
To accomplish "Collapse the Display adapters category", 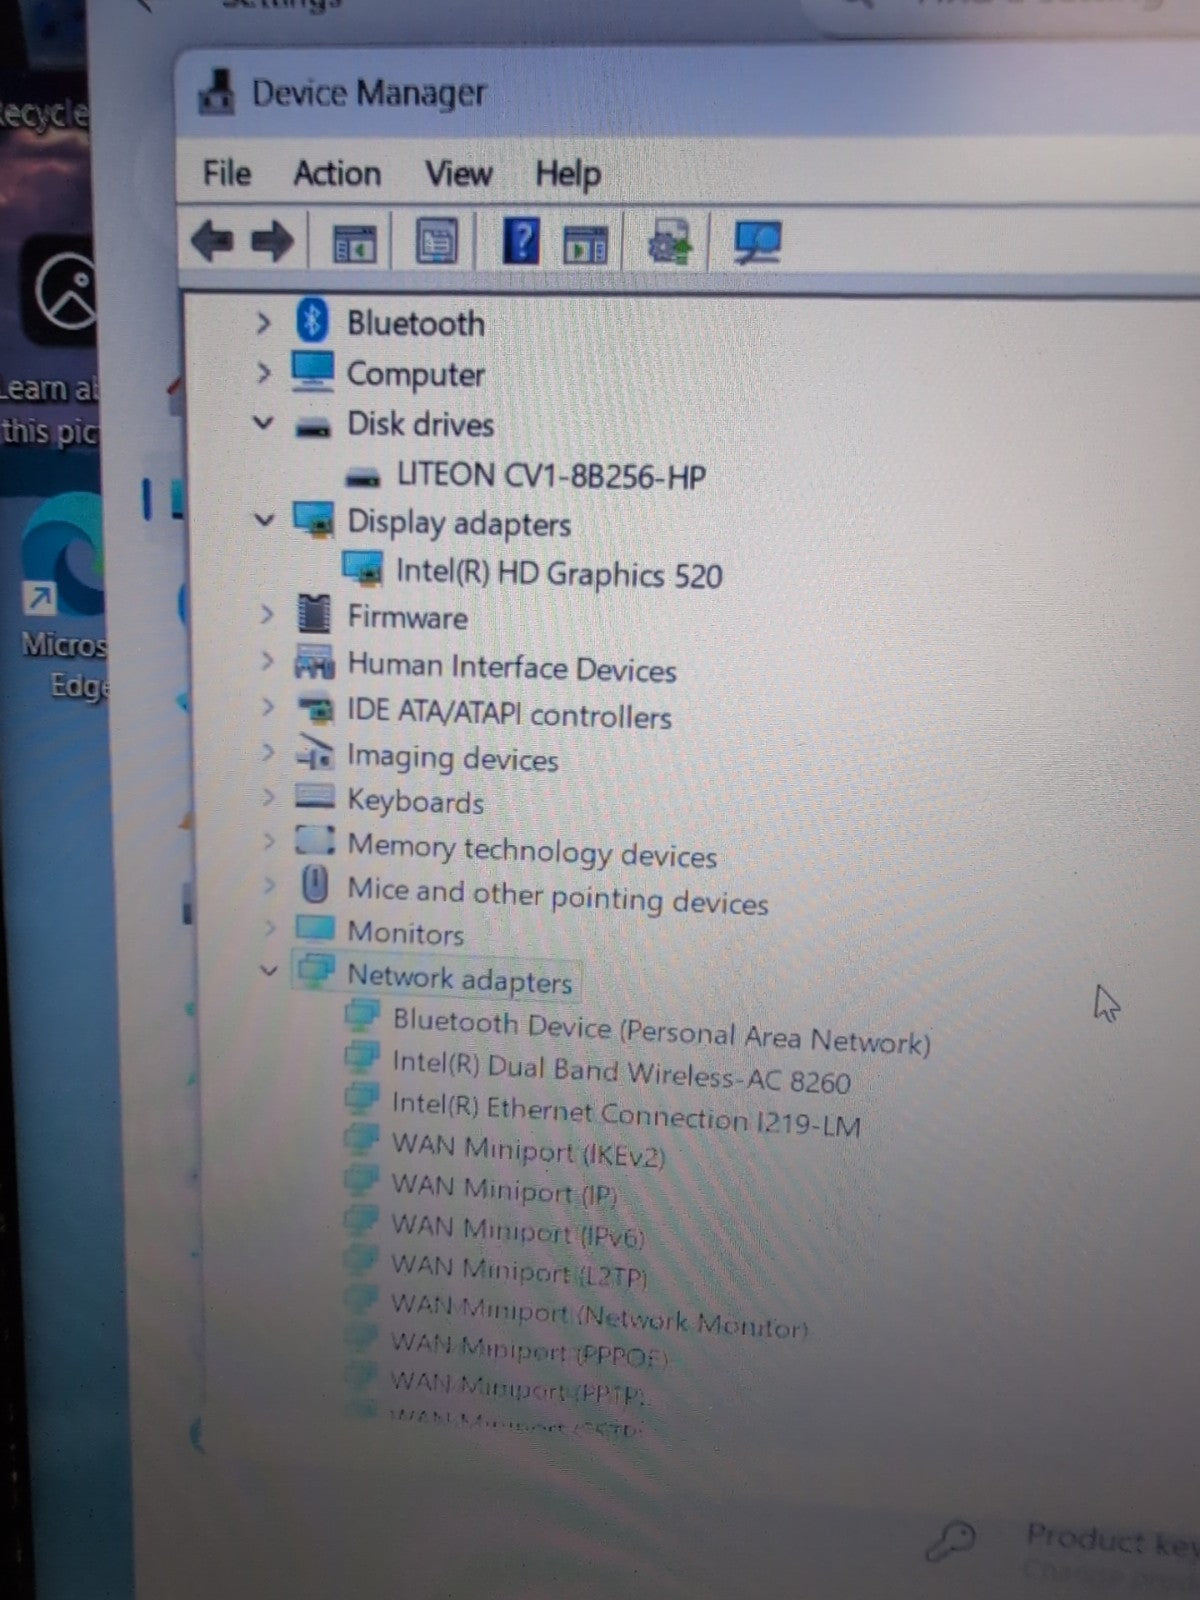I will (264, 520).
